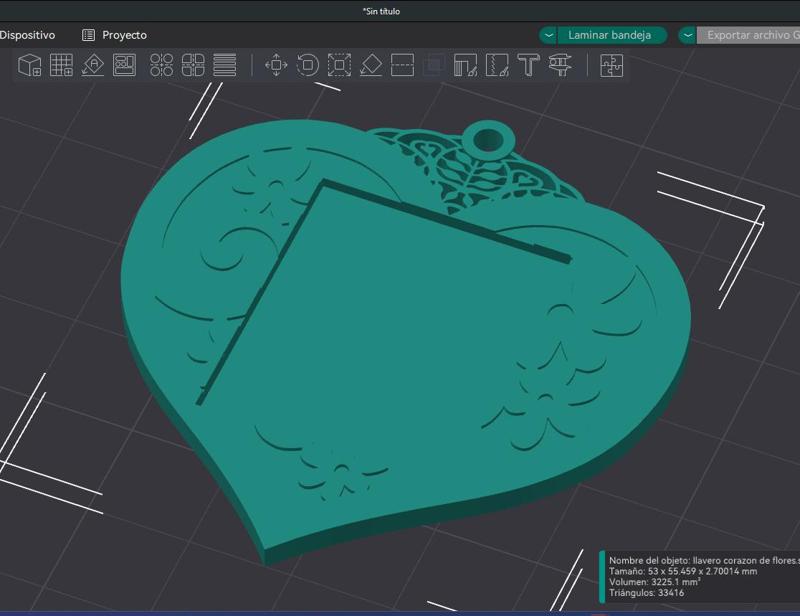Select the Scale tool

pyautogui.click(x=339, y=65)
